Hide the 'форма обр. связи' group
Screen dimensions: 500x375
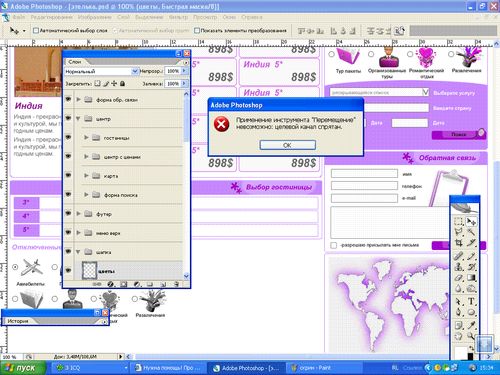(68, 99)
